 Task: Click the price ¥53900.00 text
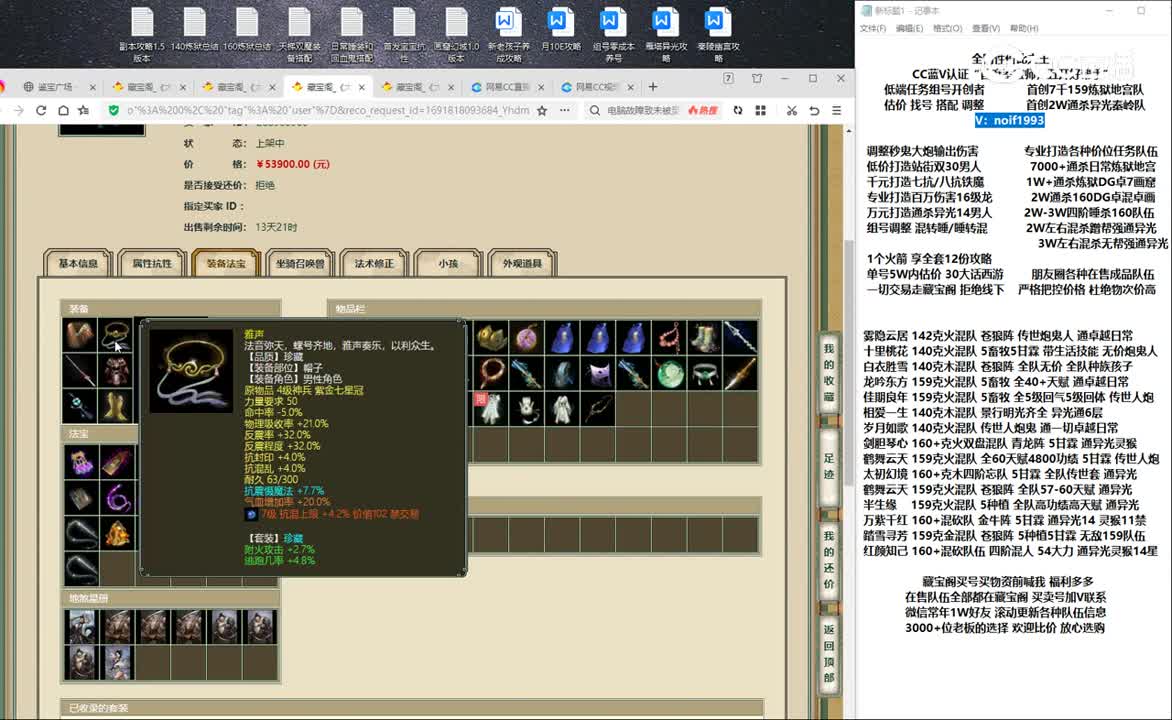point(292,164)
